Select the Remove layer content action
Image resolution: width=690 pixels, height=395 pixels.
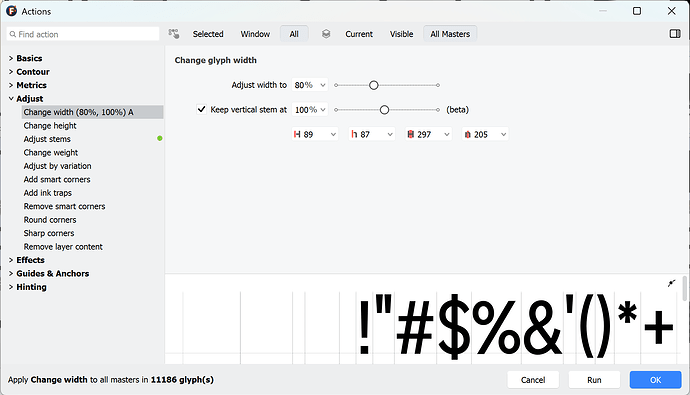63,247
